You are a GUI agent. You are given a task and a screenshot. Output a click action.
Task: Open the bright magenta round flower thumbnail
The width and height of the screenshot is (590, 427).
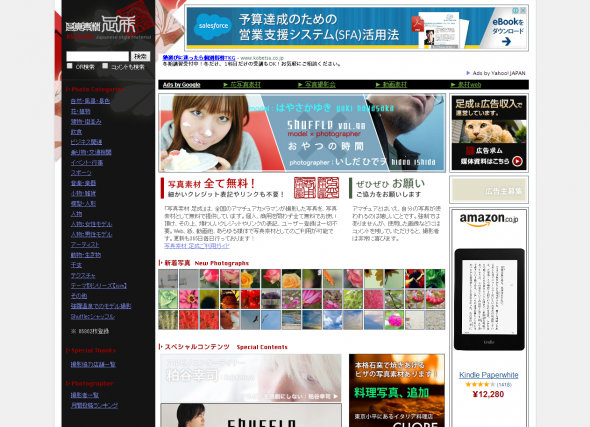394,320
